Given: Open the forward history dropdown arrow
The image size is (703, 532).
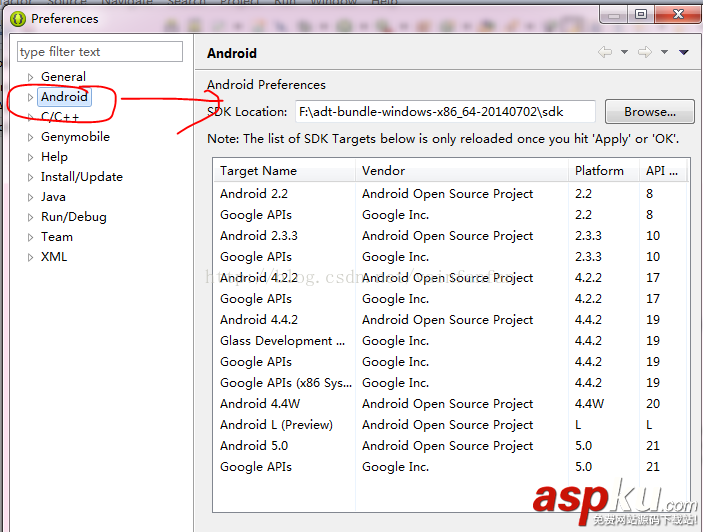Looking at the screenshot, I should pyautogui.click(x=664, y=52).
